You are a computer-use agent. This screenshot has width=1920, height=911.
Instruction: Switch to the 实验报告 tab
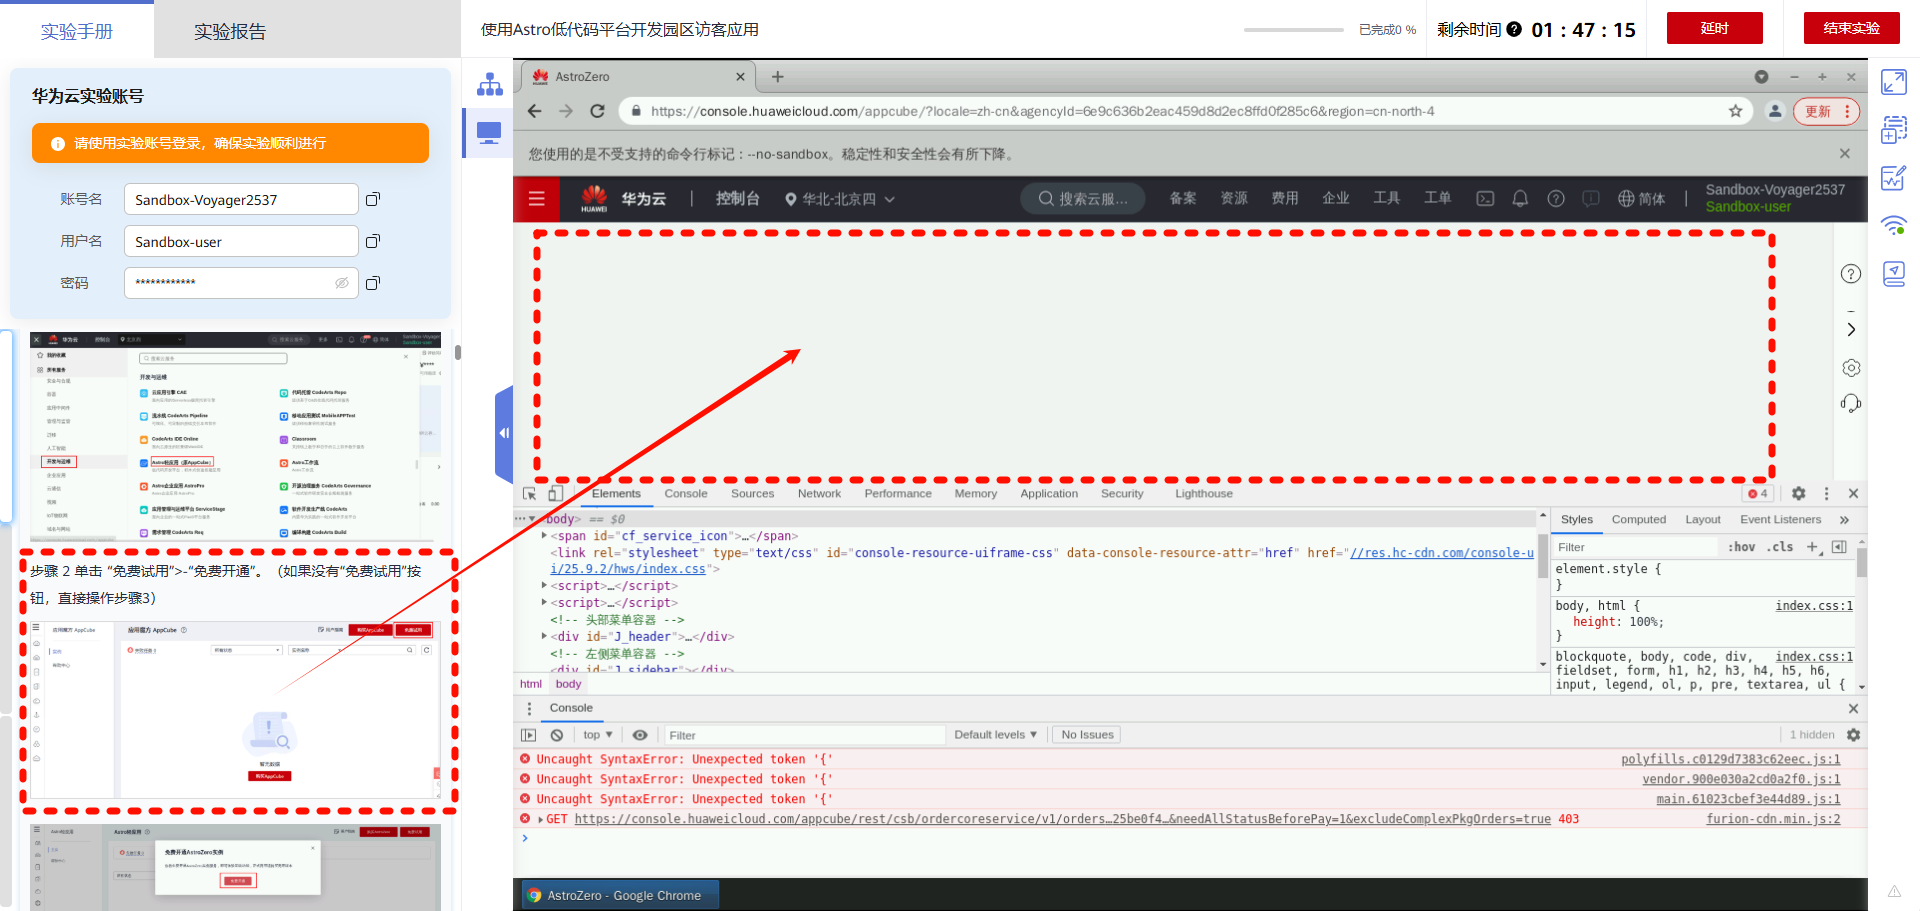(x=230, y=31)
